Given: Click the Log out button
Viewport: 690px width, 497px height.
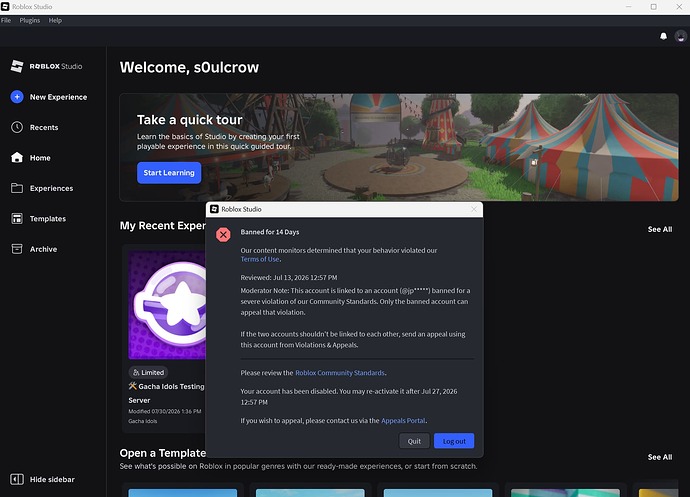Looking at the screenshot, I should [x=454, y=441].
